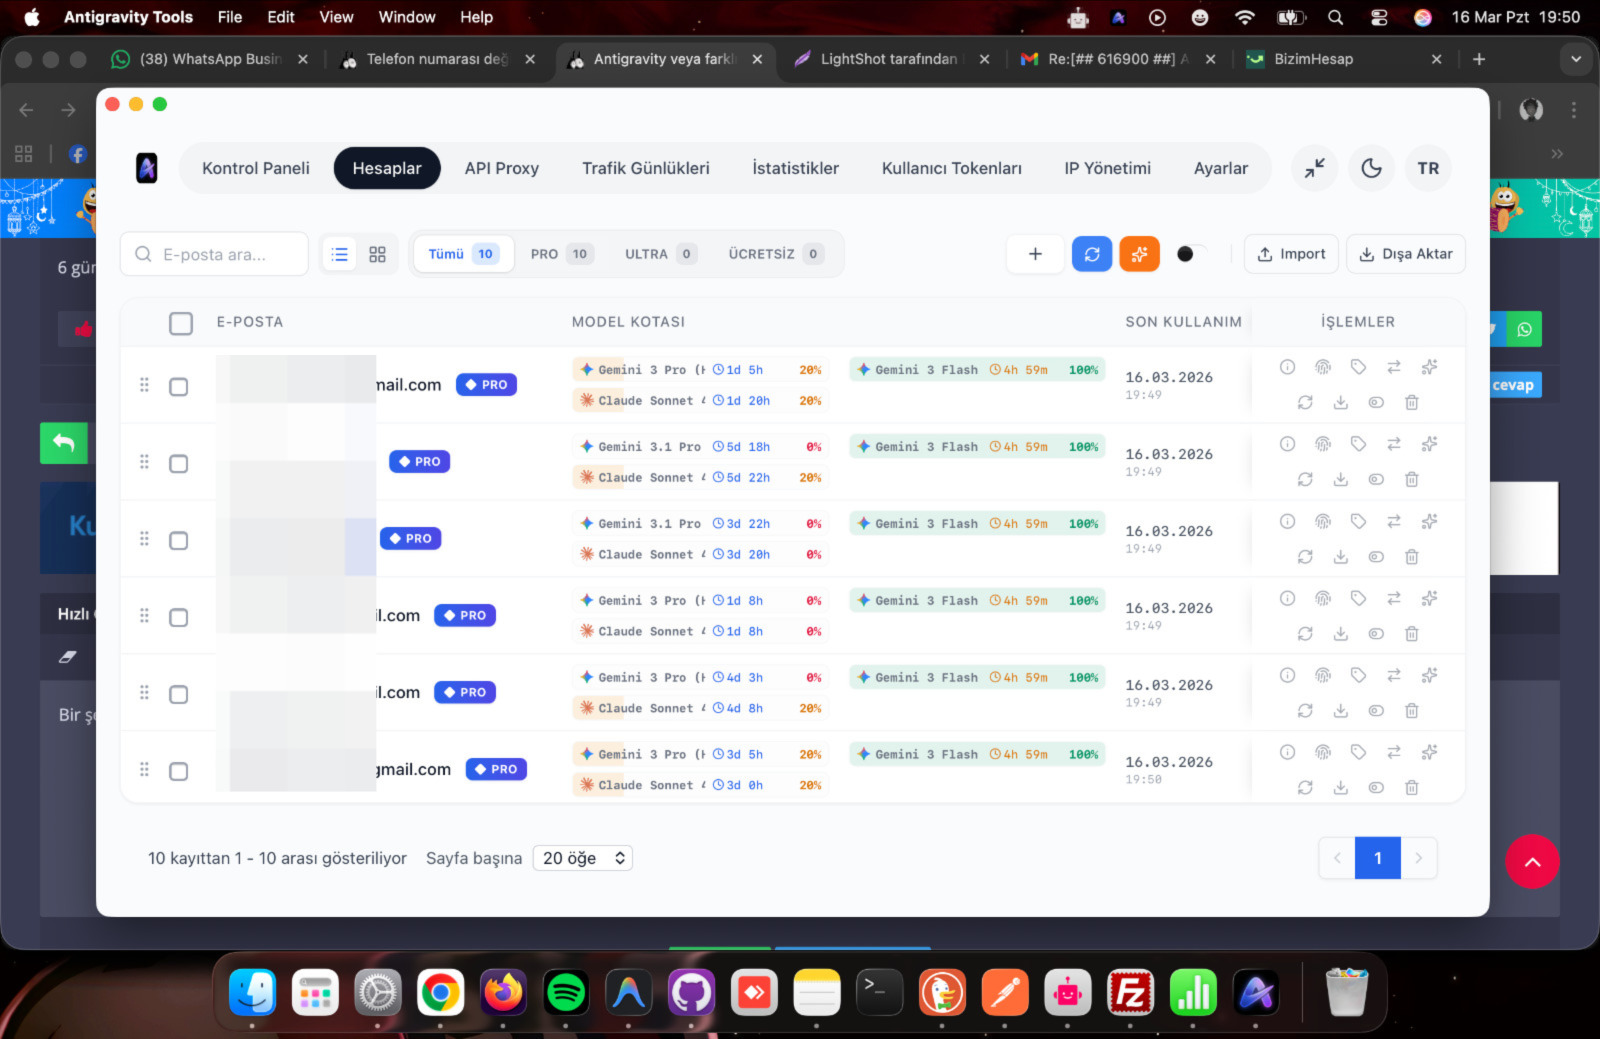Open the '20 öğe' per-page dropdown
The height and width of the screenshot is (1039, 1600).
583,858
